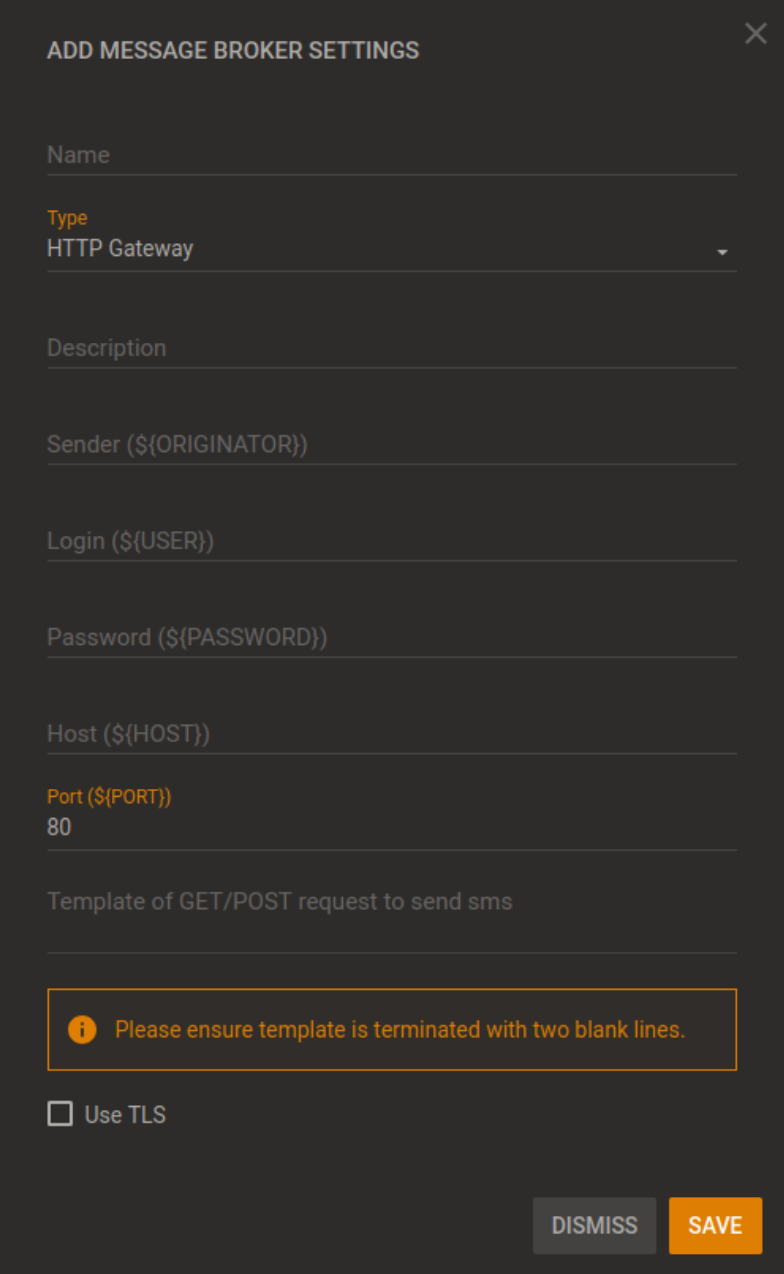The image size is (784, 1274).
Task: Click the GET/POST request template field
Action: 392,901
